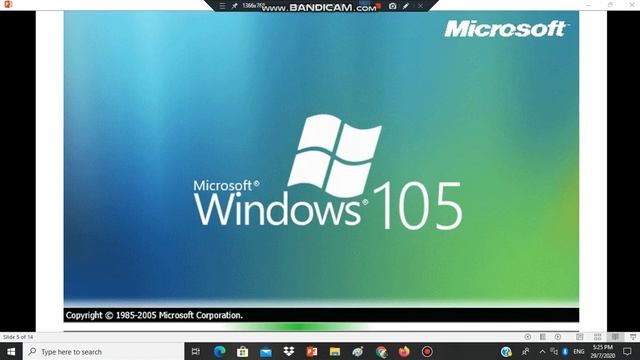Image resolution: width=640 pixels, height=360 pixels.
Task: Open Microsoft Store from taskbar
Action: (x=242, y=351)
